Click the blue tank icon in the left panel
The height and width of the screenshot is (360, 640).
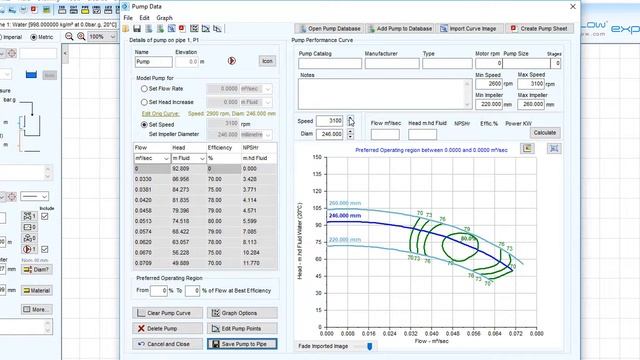pos(31,75)
